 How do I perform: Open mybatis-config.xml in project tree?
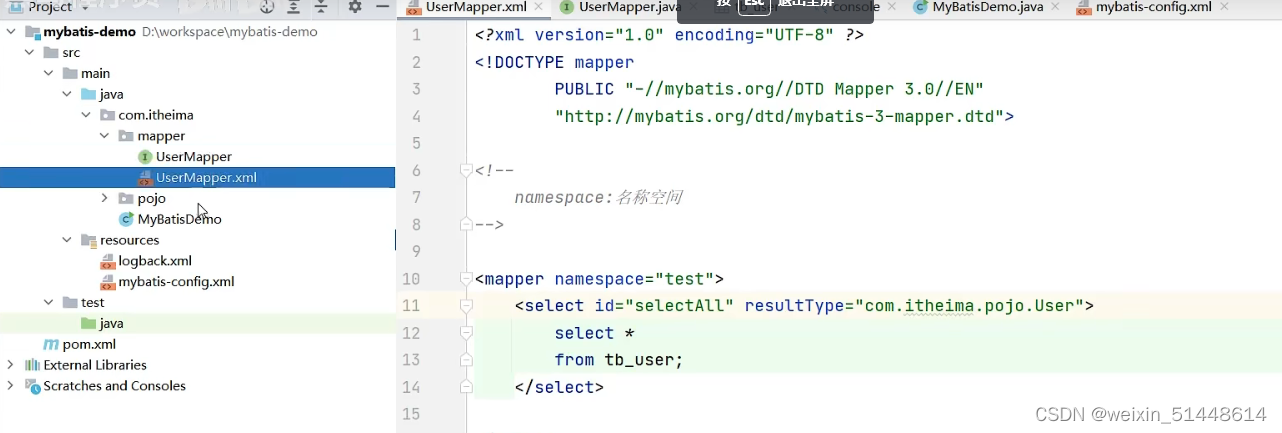(177, 281)
